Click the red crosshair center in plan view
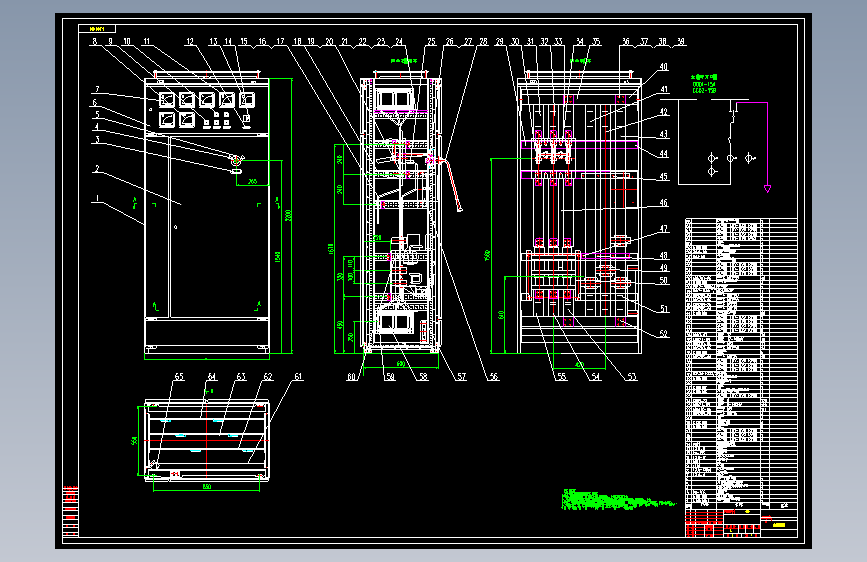 tap(206, 440)
